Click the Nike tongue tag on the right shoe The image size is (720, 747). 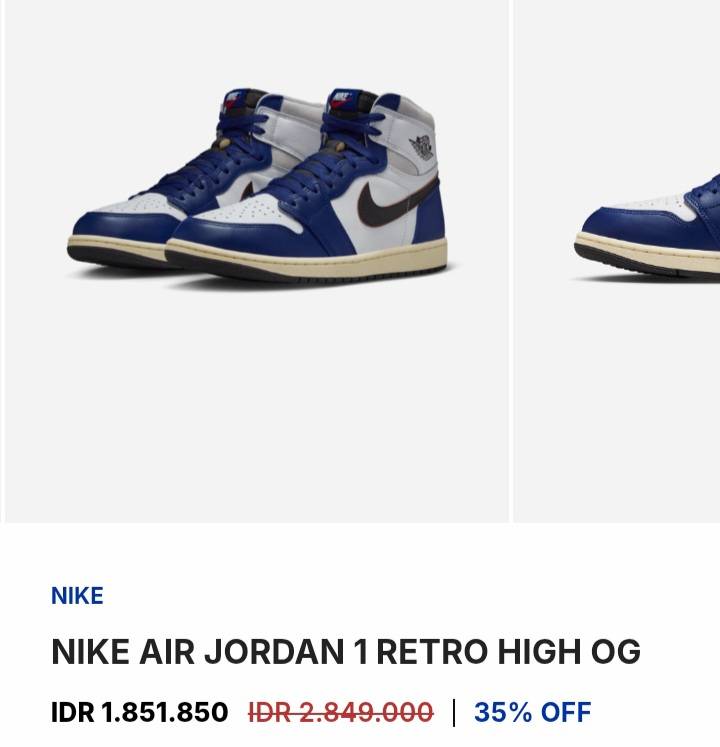(x=341, y=101)
